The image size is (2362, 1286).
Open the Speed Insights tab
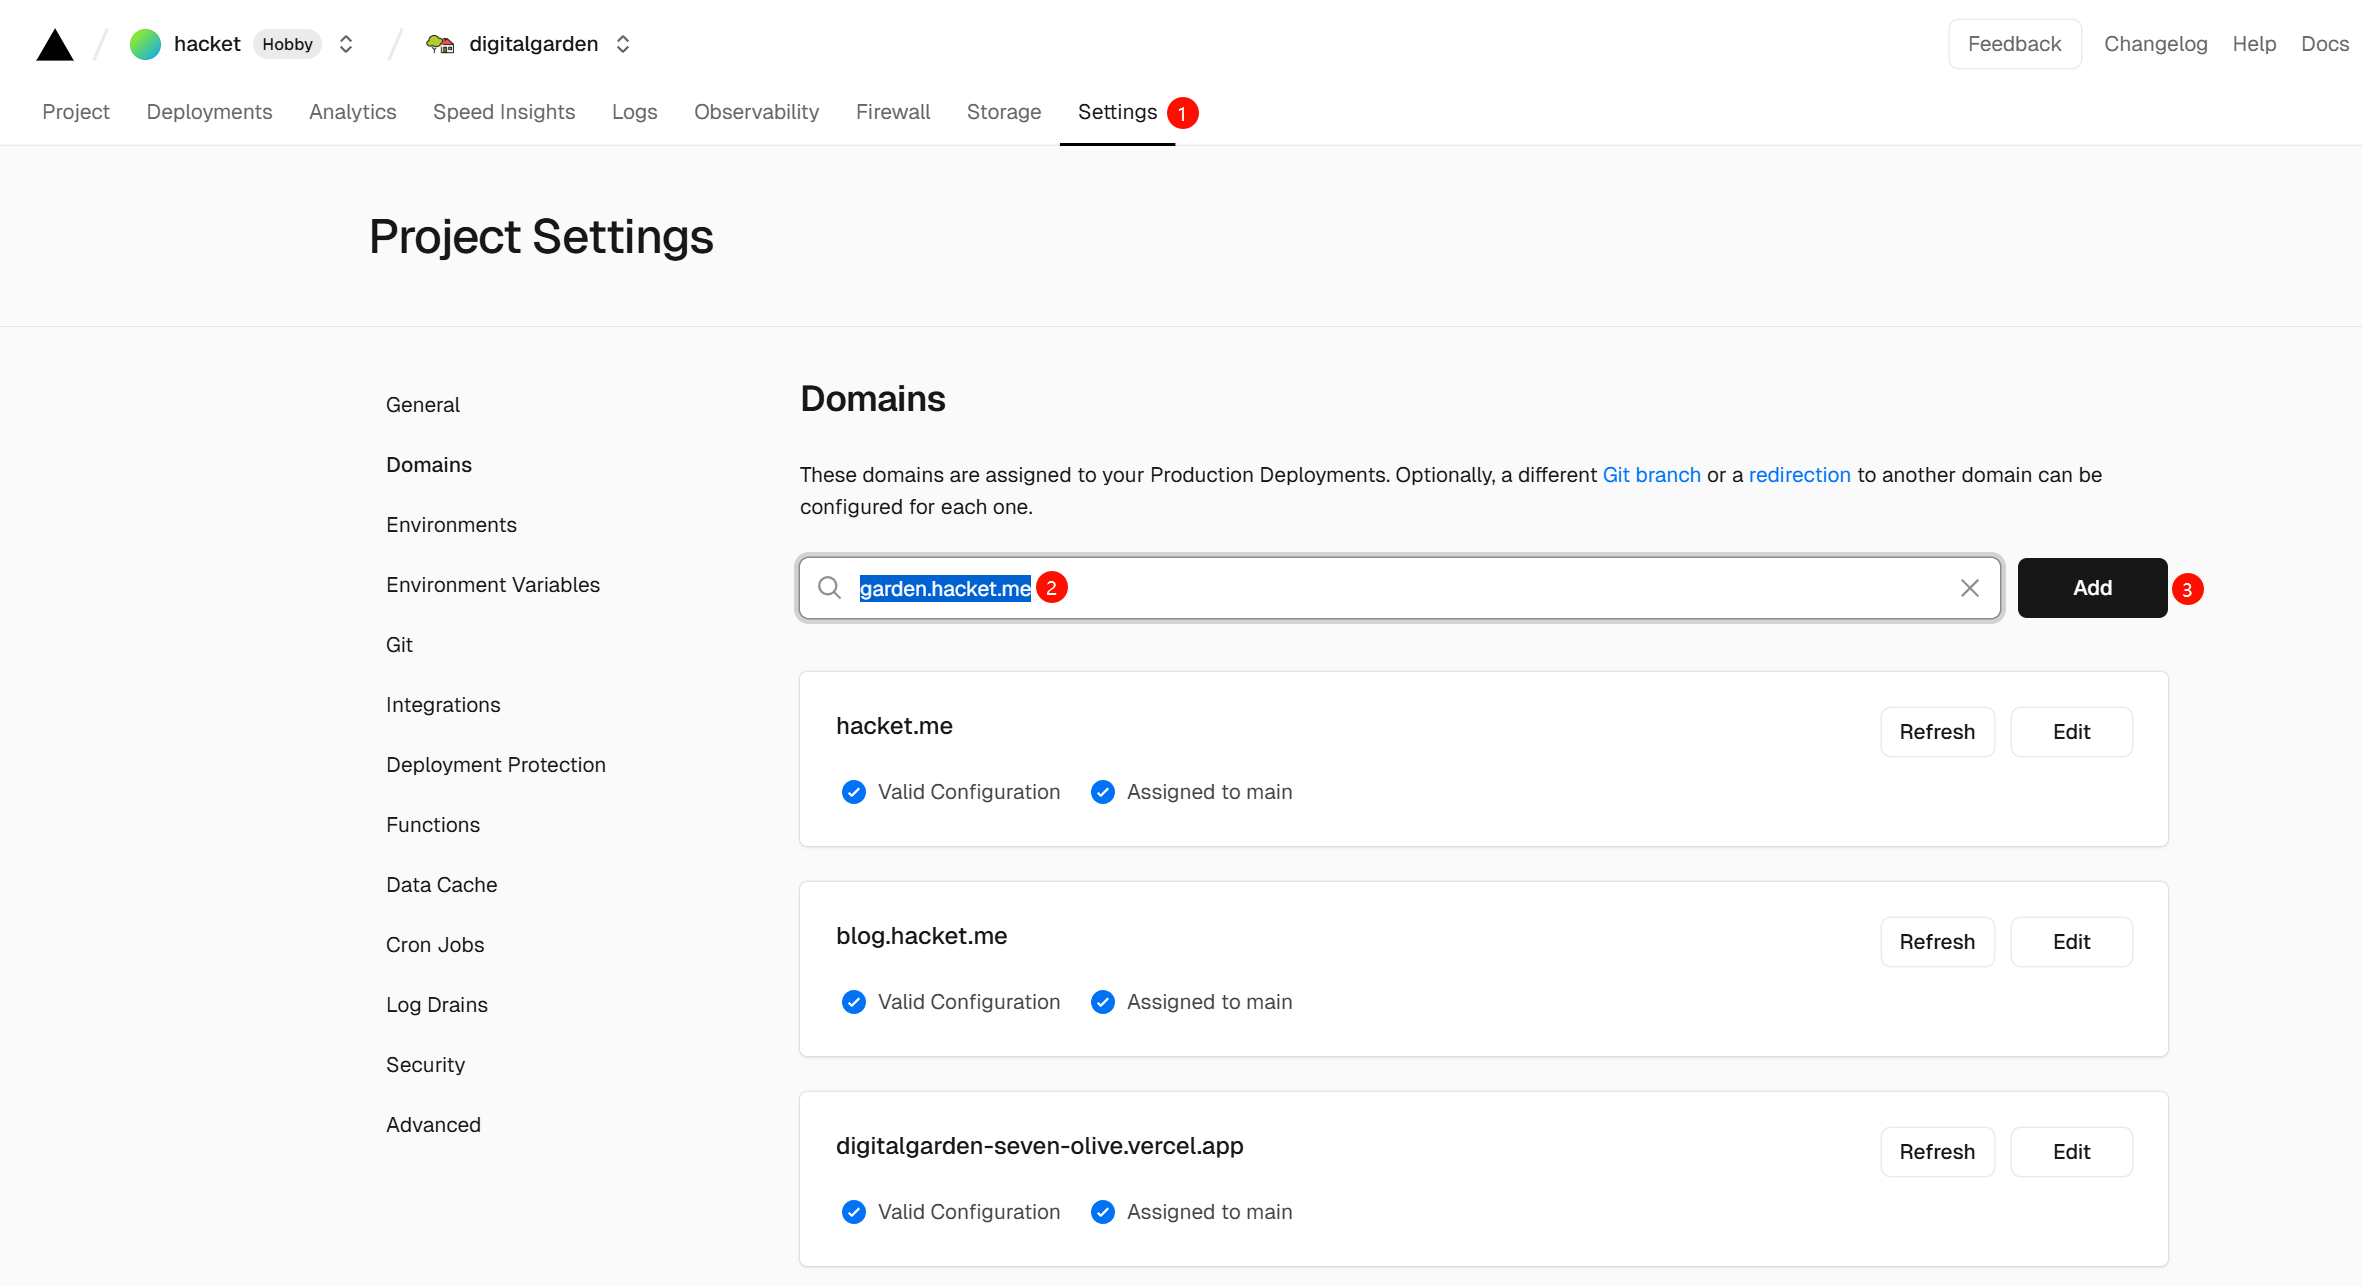[503, 112]
